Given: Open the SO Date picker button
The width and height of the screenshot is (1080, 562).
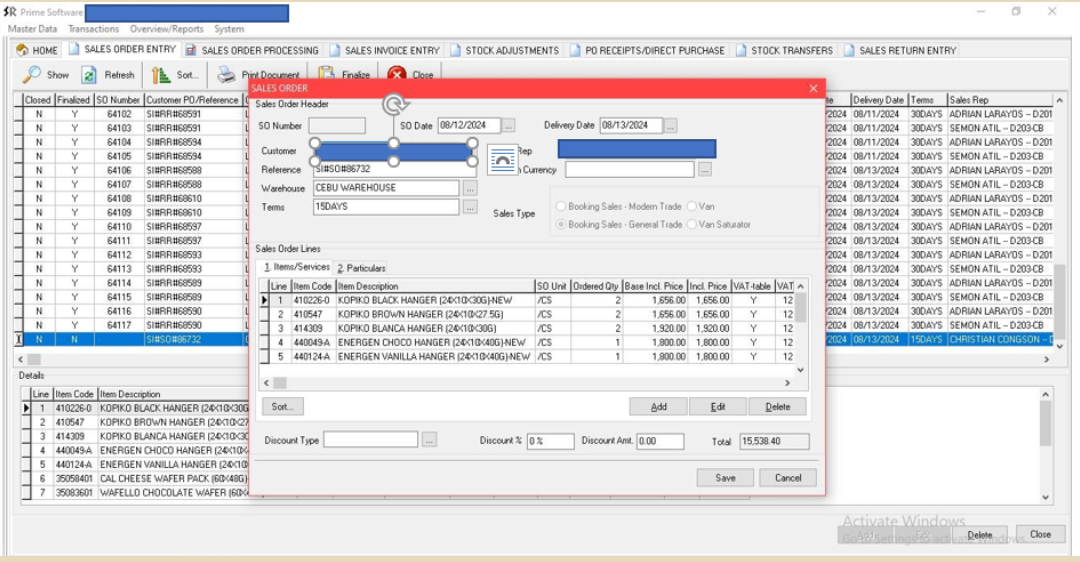Looking at the screenshot, I should point(509,126).
